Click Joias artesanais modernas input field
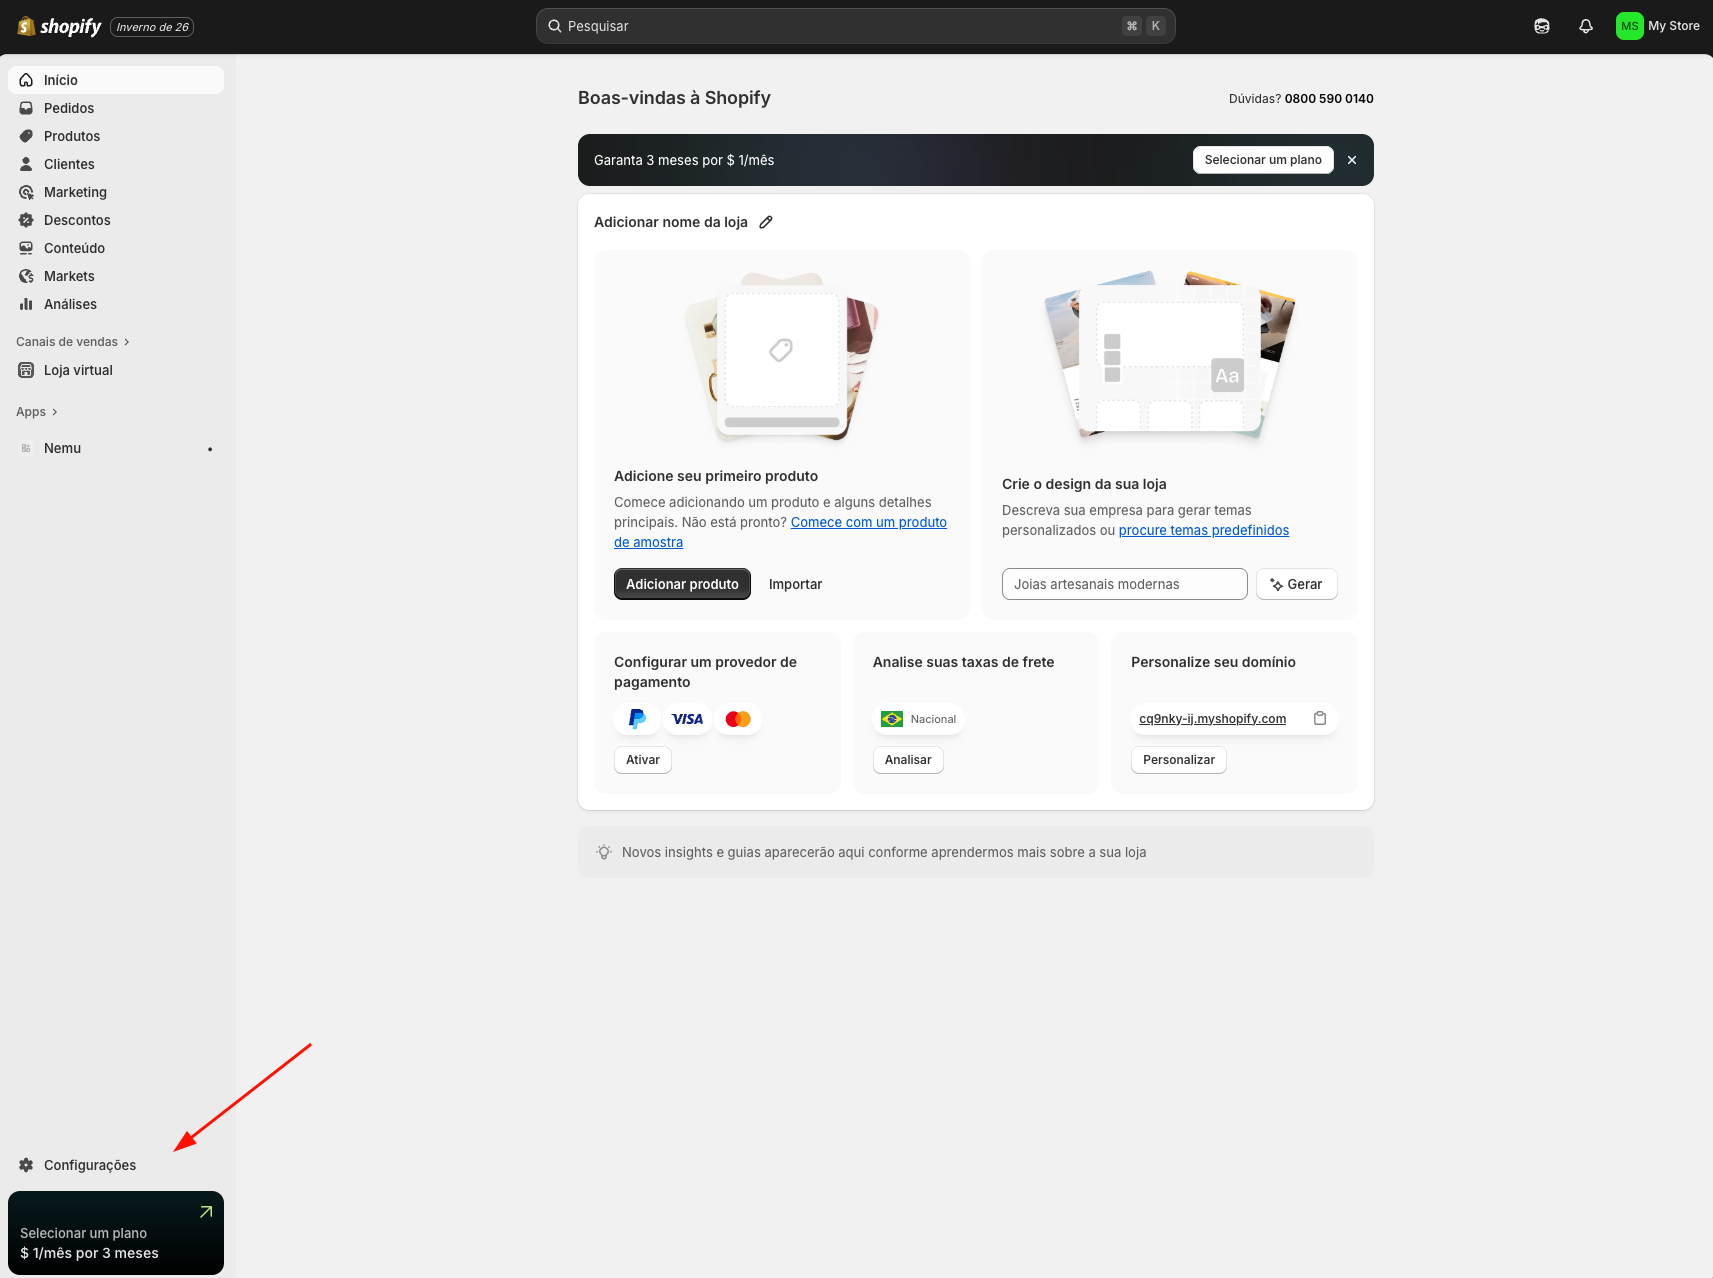The width and height of the screenshot is (1713, 1278). click(x=1125, y=584)
